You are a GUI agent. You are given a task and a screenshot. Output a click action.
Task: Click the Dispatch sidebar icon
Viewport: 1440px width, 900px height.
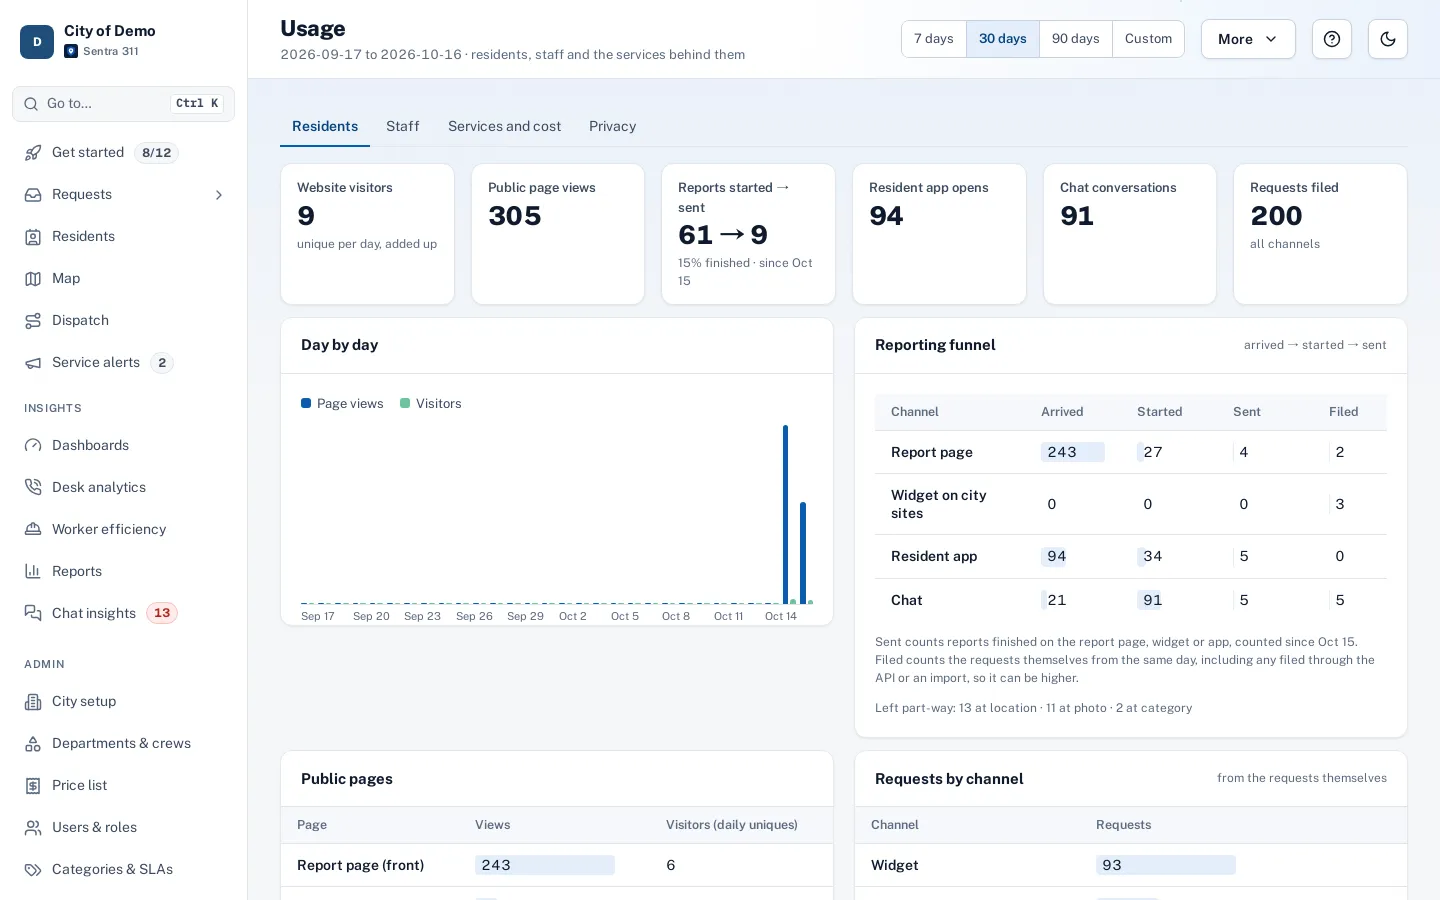[33, 321]
